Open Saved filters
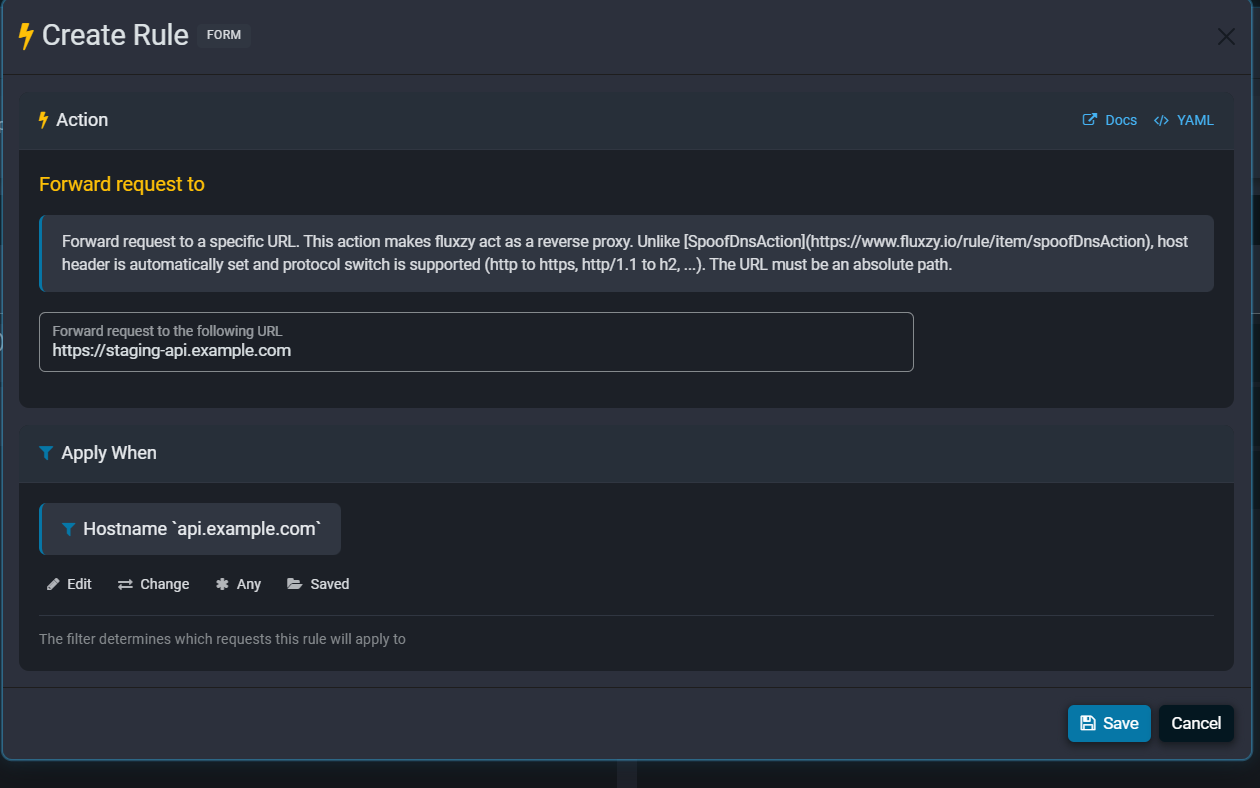This screenshot has height=788, width=1260. coord(318,584)
